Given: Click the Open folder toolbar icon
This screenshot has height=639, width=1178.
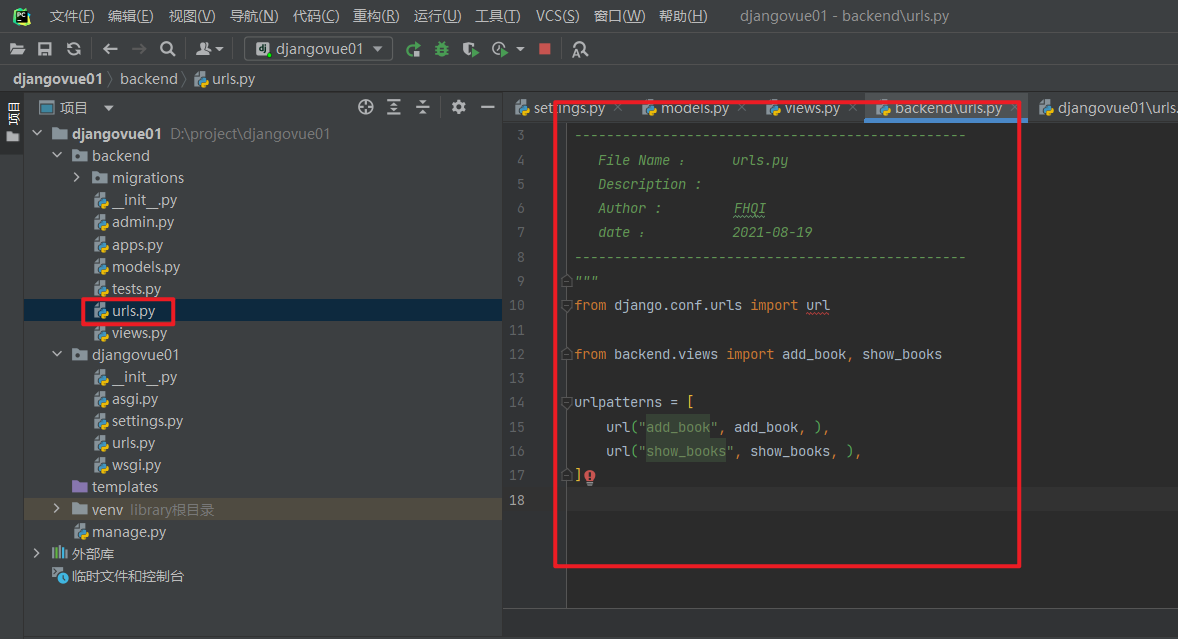Looking at the screenshot, I should pos(17,50).
